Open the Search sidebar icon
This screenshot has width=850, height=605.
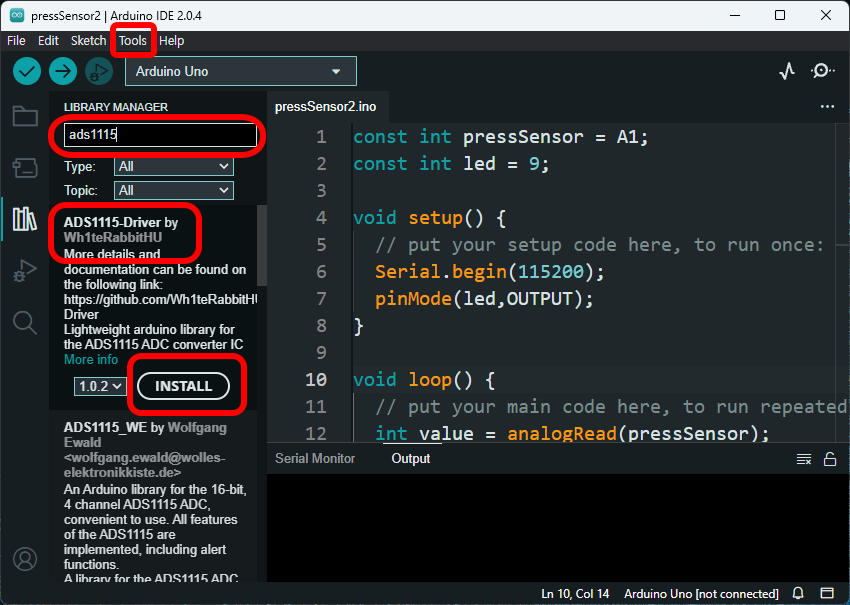point(25,323)
